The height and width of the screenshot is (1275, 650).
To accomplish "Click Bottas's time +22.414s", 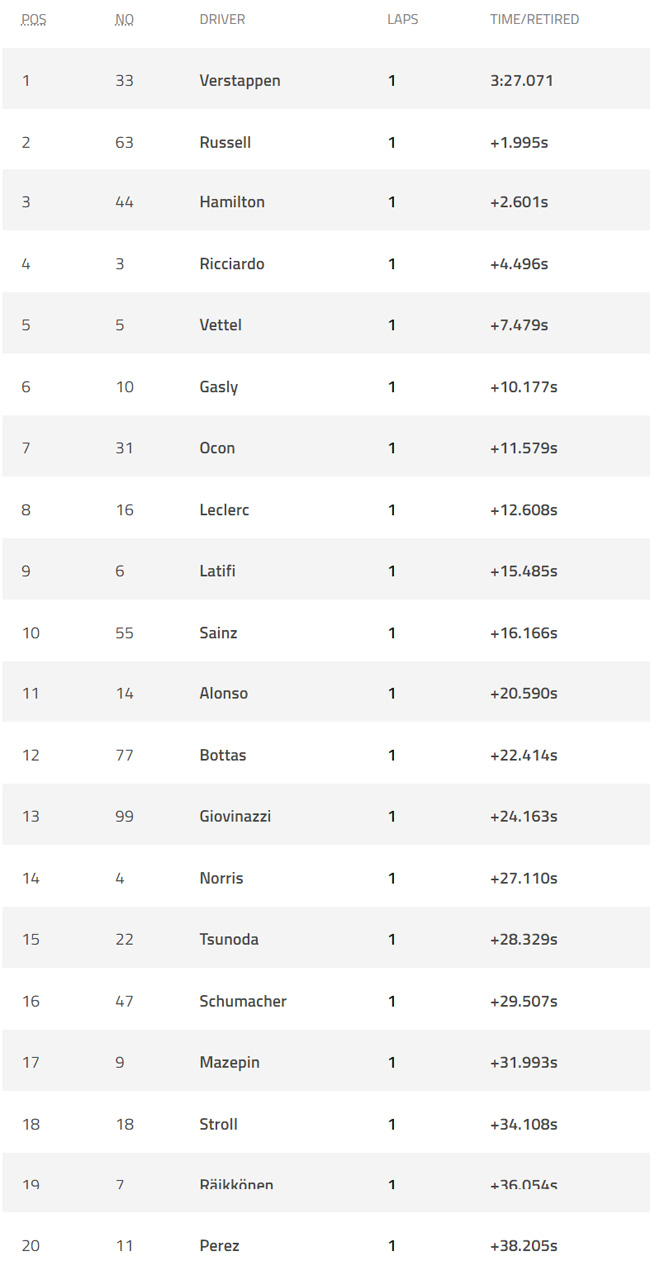I will point(523,755).
